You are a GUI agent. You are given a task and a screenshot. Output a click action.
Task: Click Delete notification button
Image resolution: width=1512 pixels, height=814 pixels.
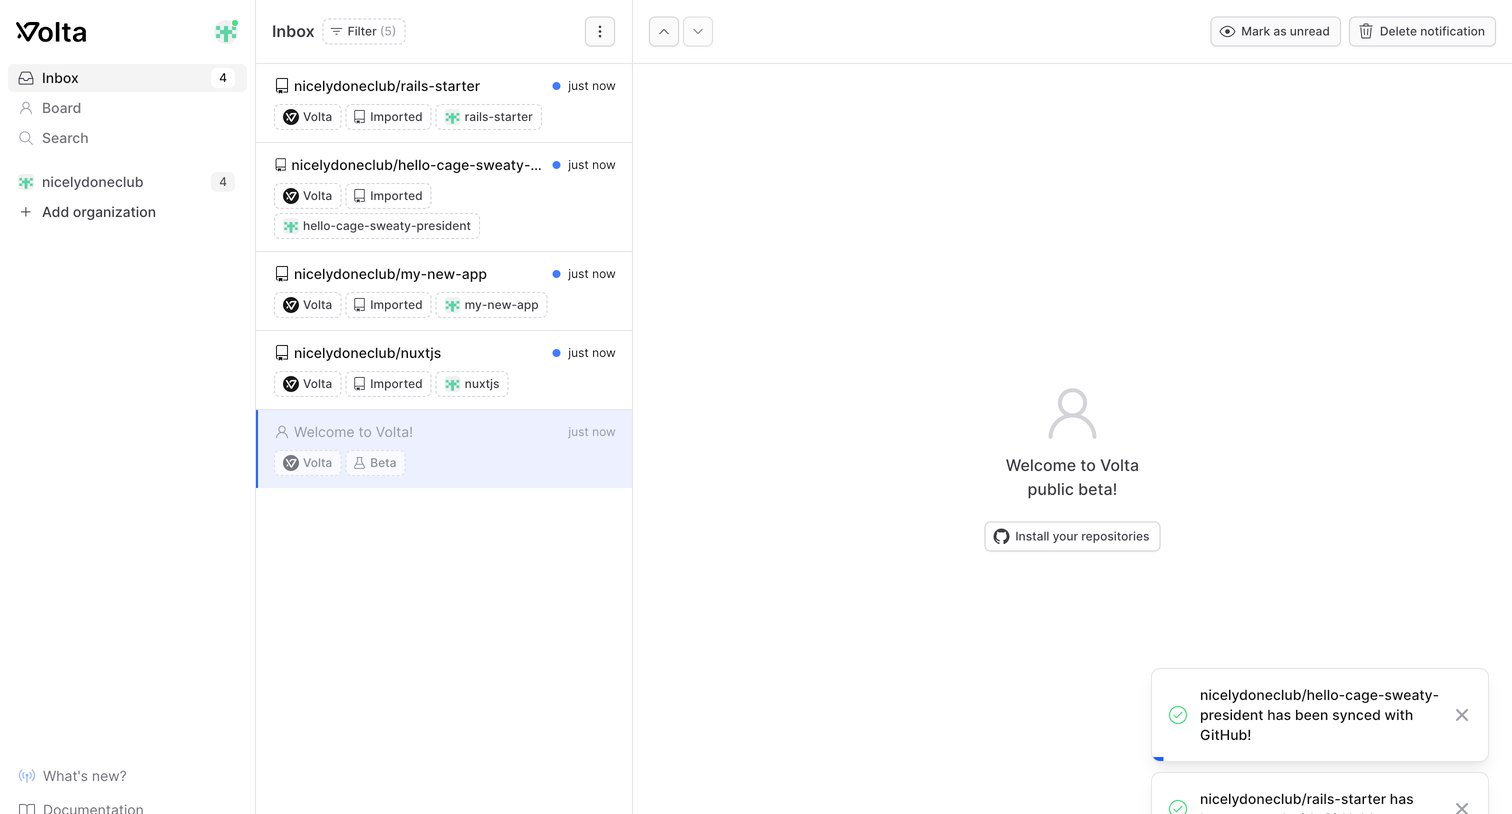point(1422,31)
